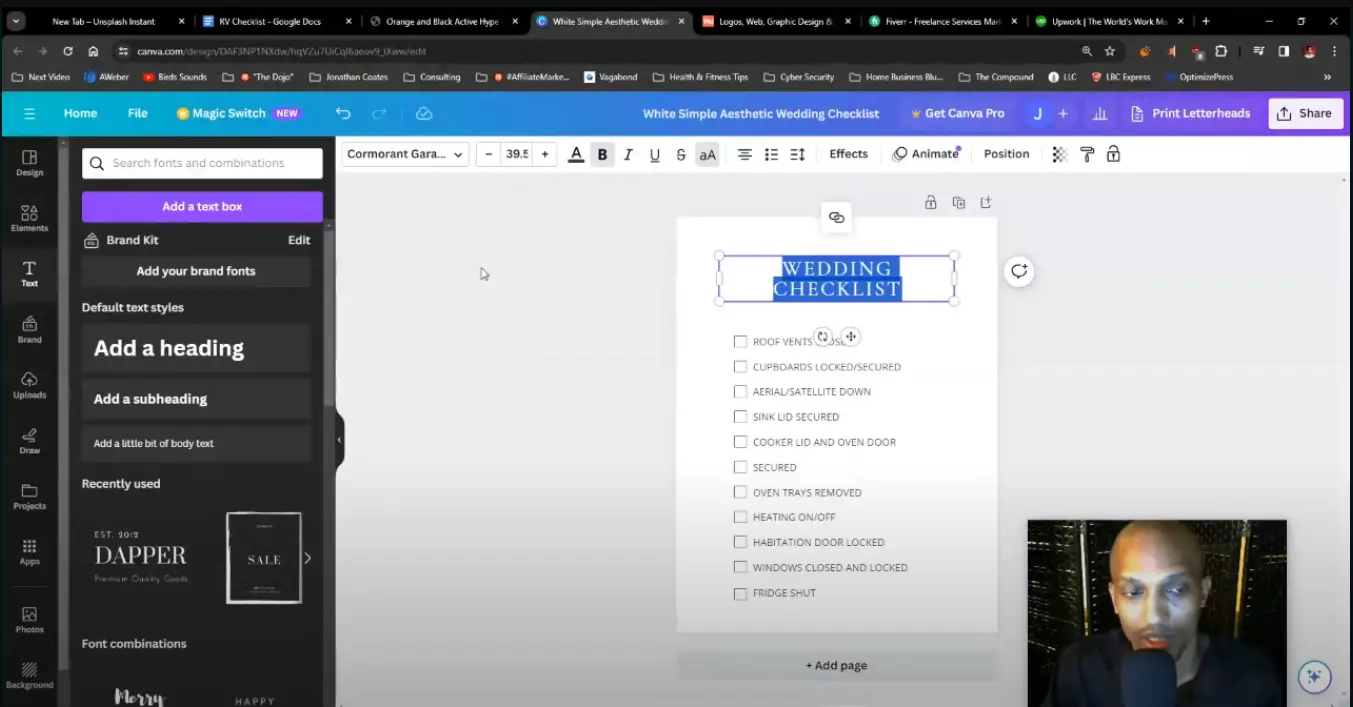This screenshot has height=707, width=1353.
Task: Open the Draw tool panel
Action: [29, 440]
